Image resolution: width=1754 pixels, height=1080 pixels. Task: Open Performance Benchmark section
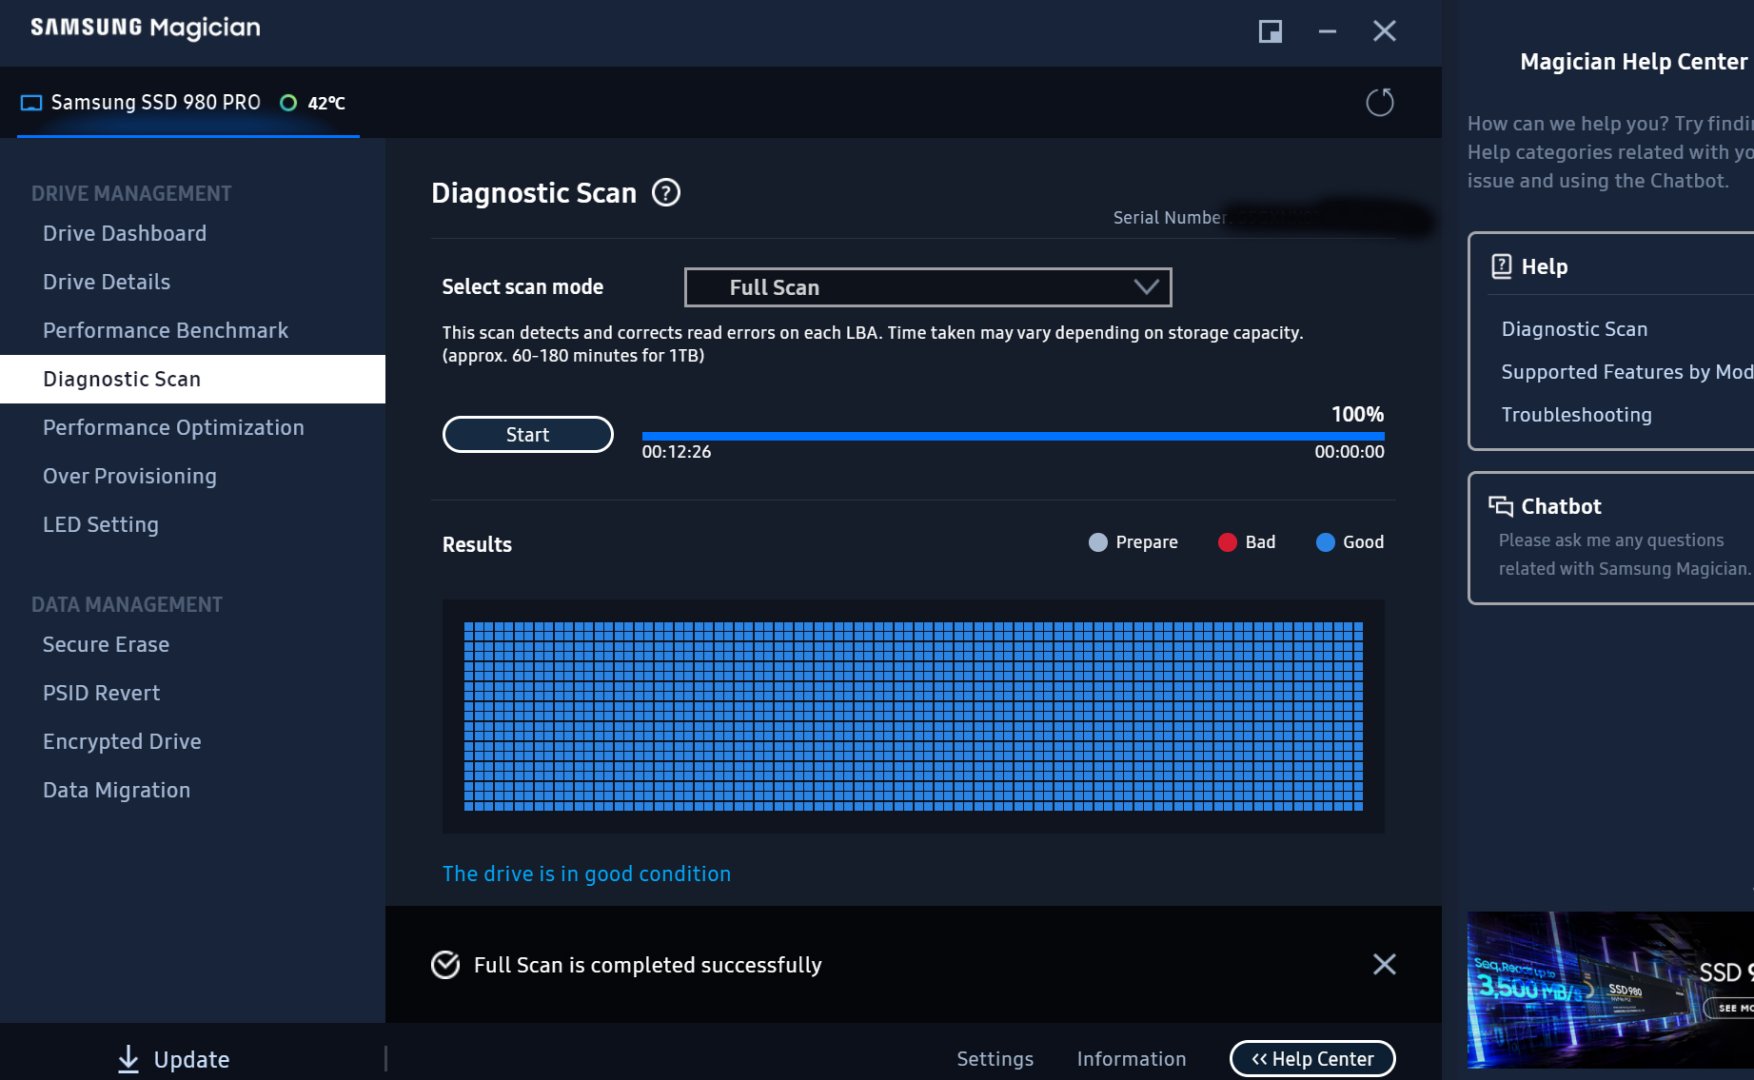coord(166,330)
